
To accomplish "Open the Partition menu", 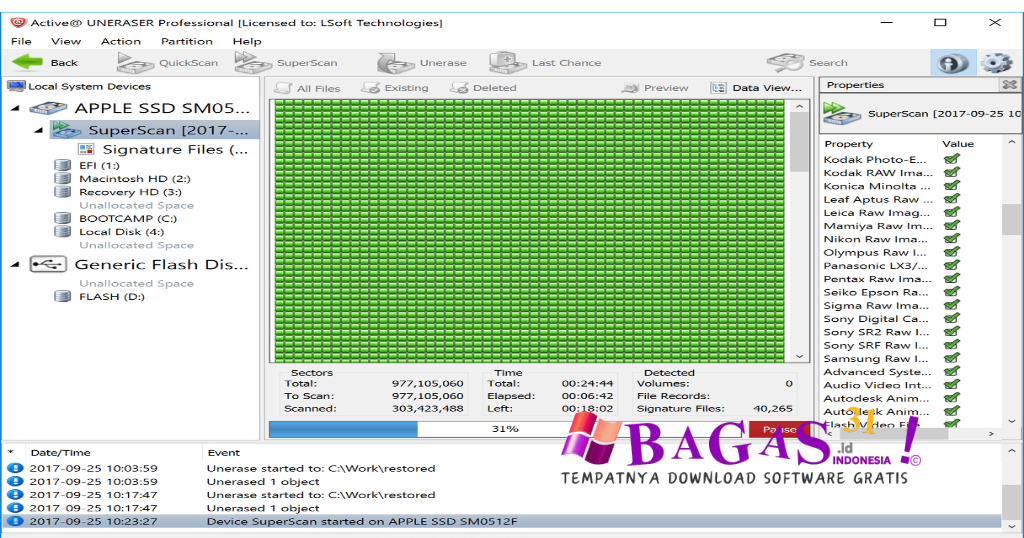I will (187, 41).
